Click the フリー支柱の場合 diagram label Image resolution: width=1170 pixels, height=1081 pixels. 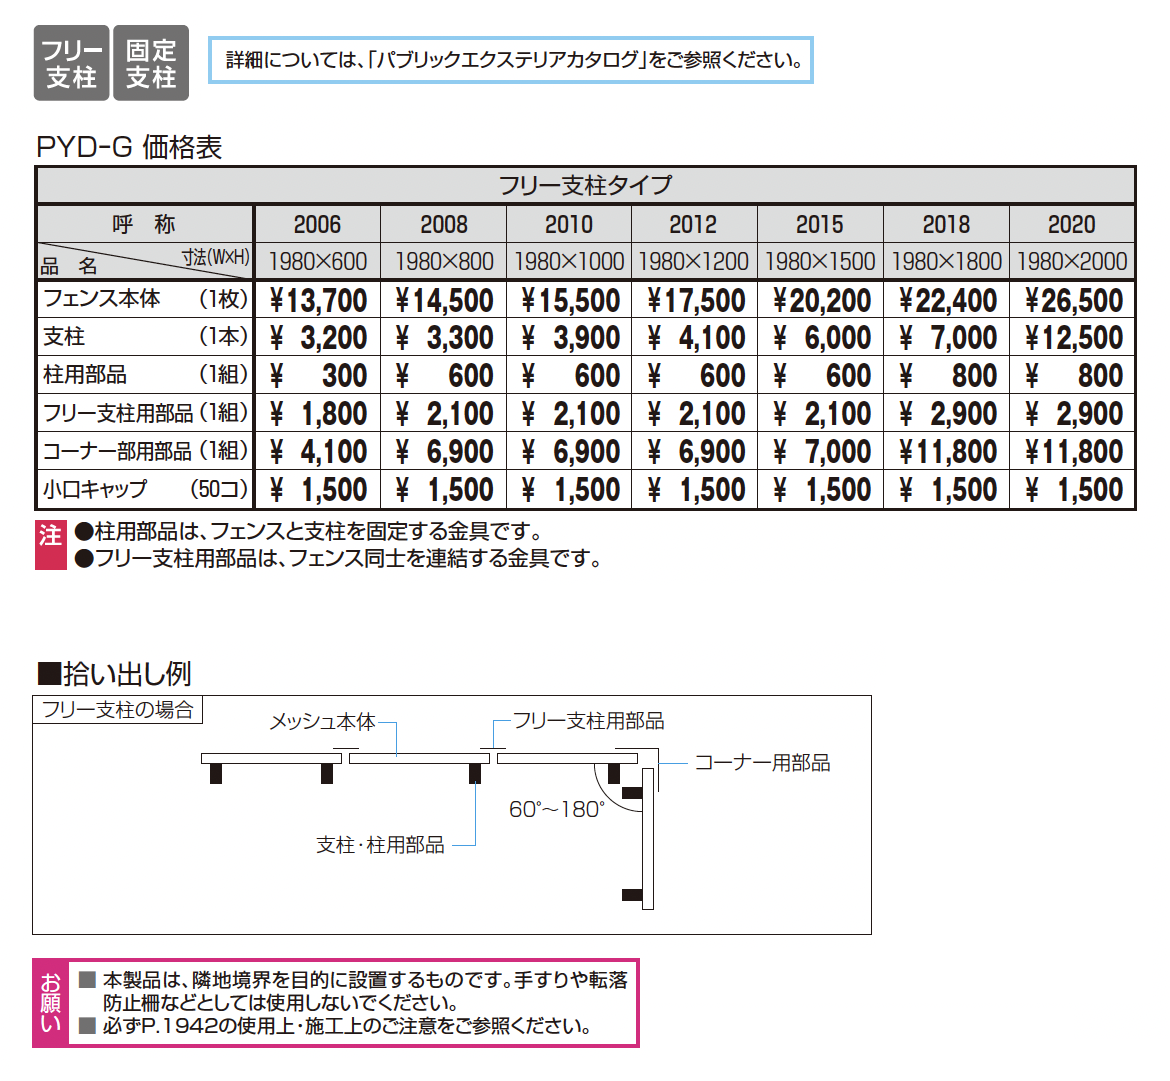click(x=117, y=709)
